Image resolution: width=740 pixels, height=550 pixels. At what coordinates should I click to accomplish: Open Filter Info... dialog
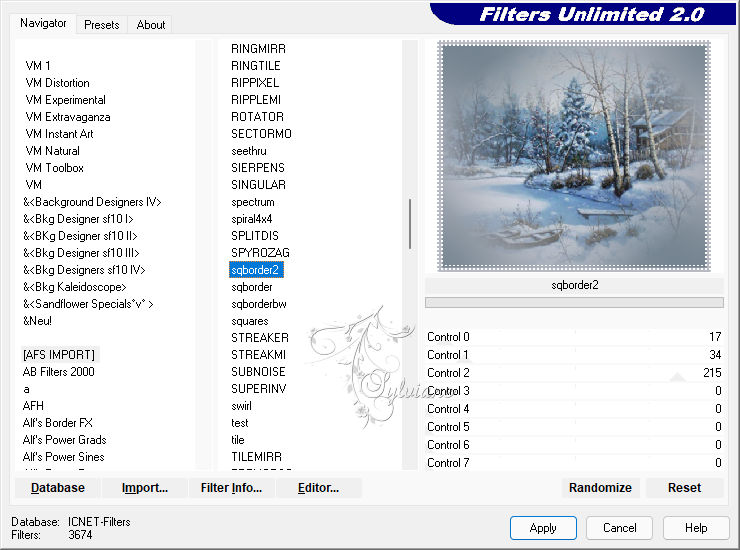point(231,488)
